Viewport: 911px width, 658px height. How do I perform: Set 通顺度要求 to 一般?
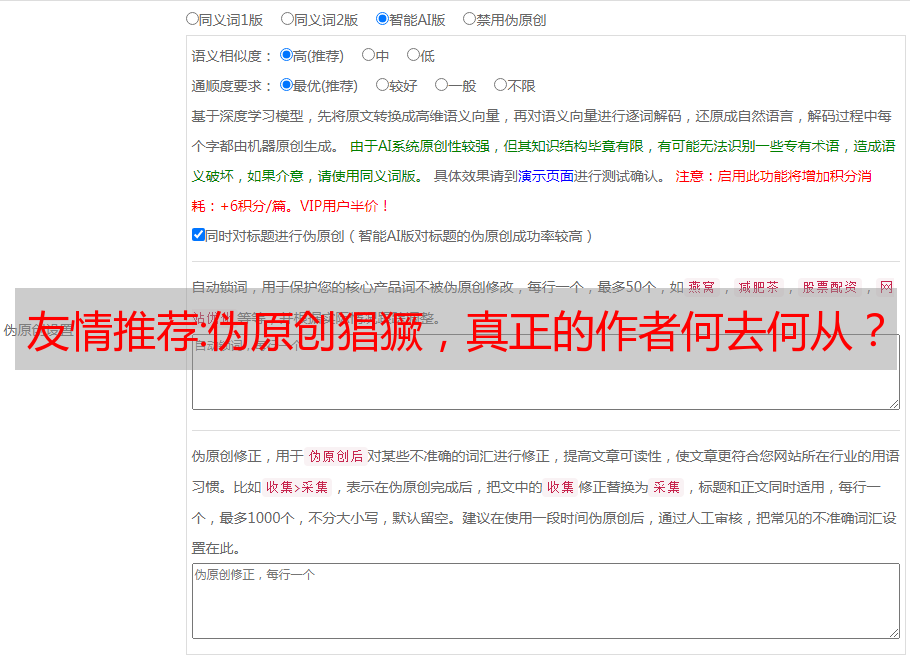click(x=442, y=85)
